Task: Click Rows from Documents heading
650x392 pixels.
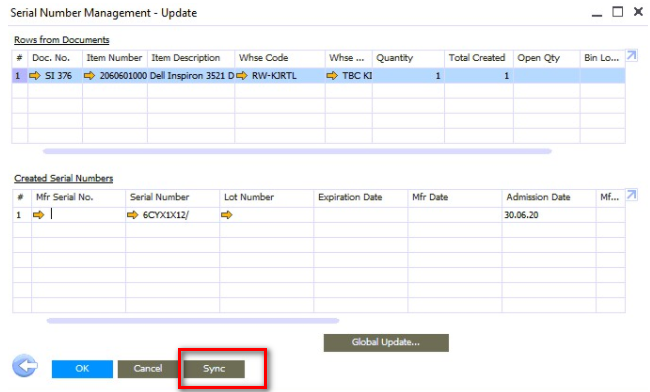Action: [62, 40]
